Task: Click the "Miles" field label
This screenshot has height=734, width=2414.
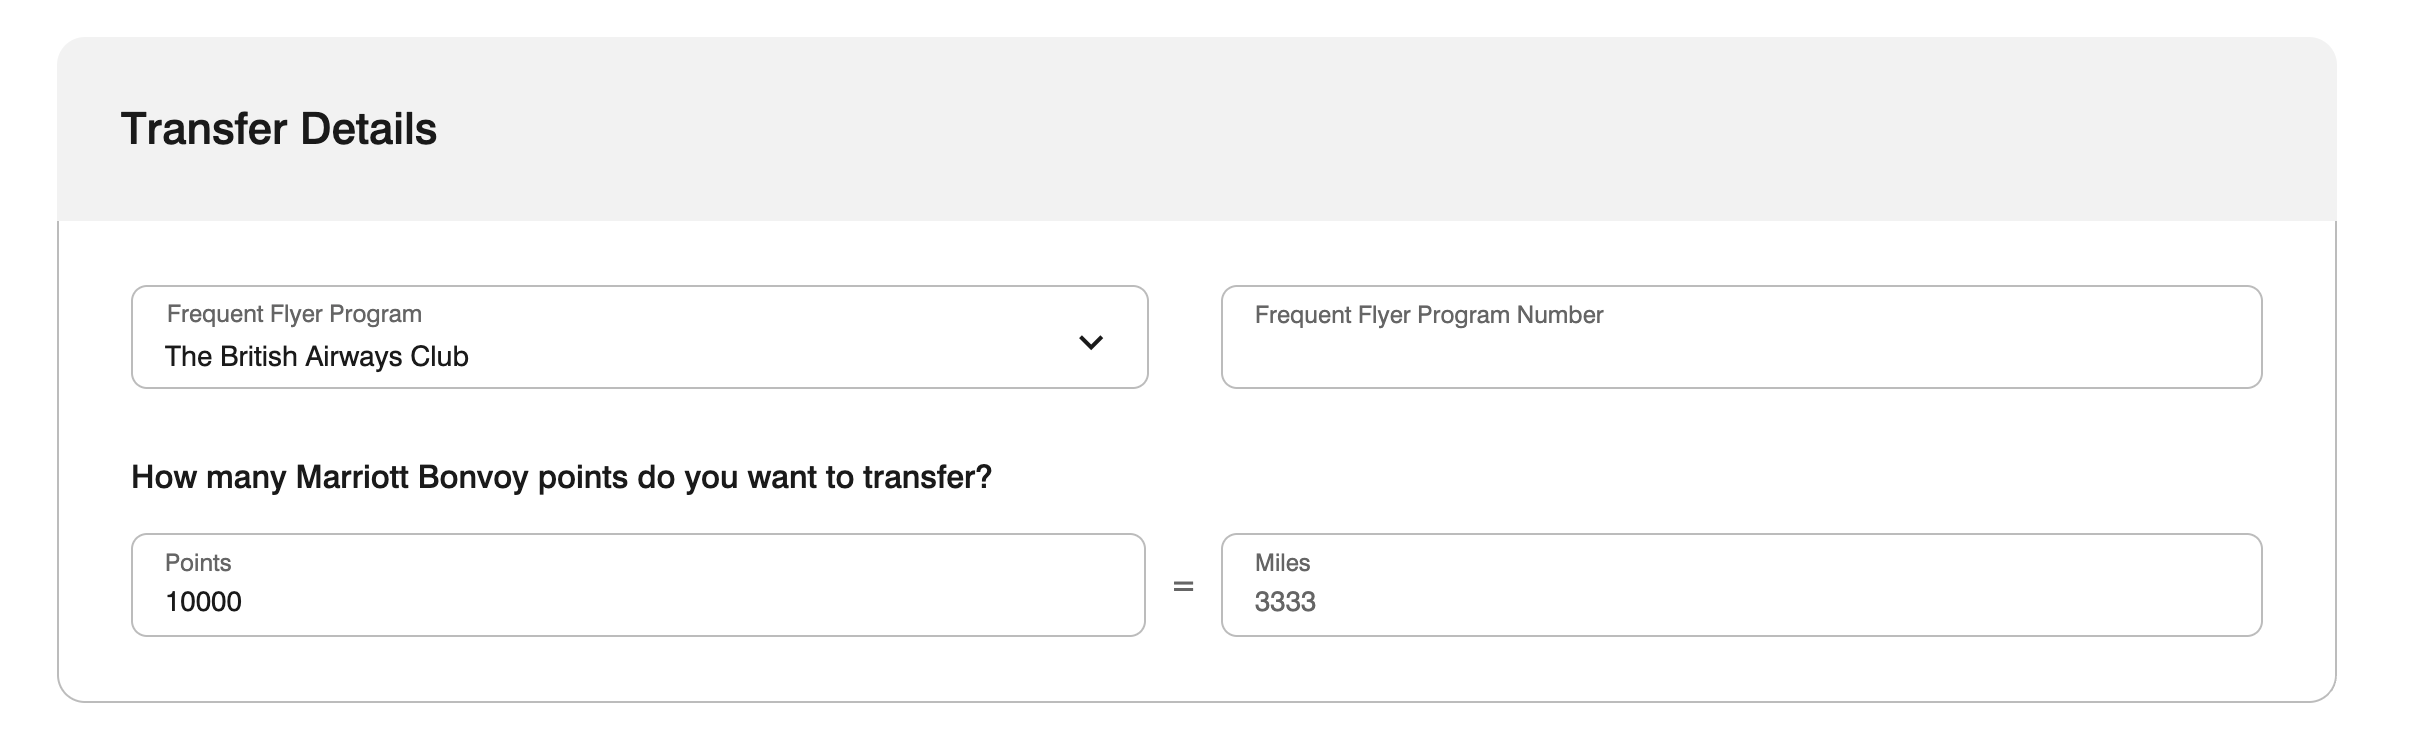Action: click(x=1282, y=563)
